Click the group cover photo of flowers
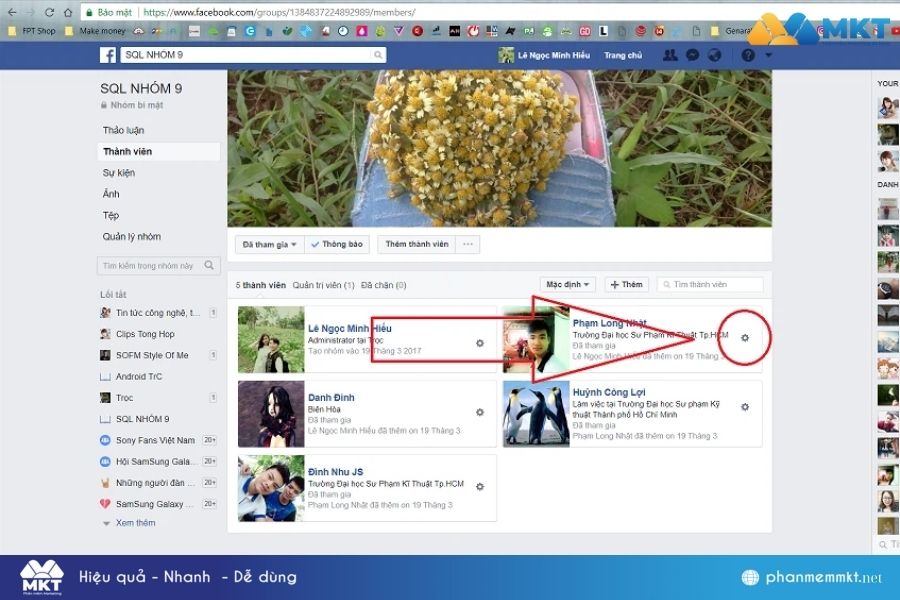 [499, 149]
